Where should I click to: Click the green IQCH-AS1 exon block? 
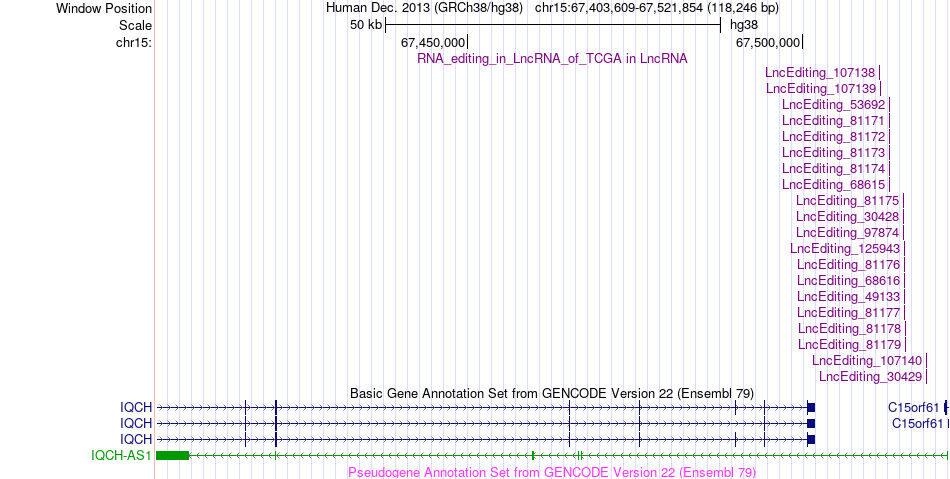(x=173, y=455)
